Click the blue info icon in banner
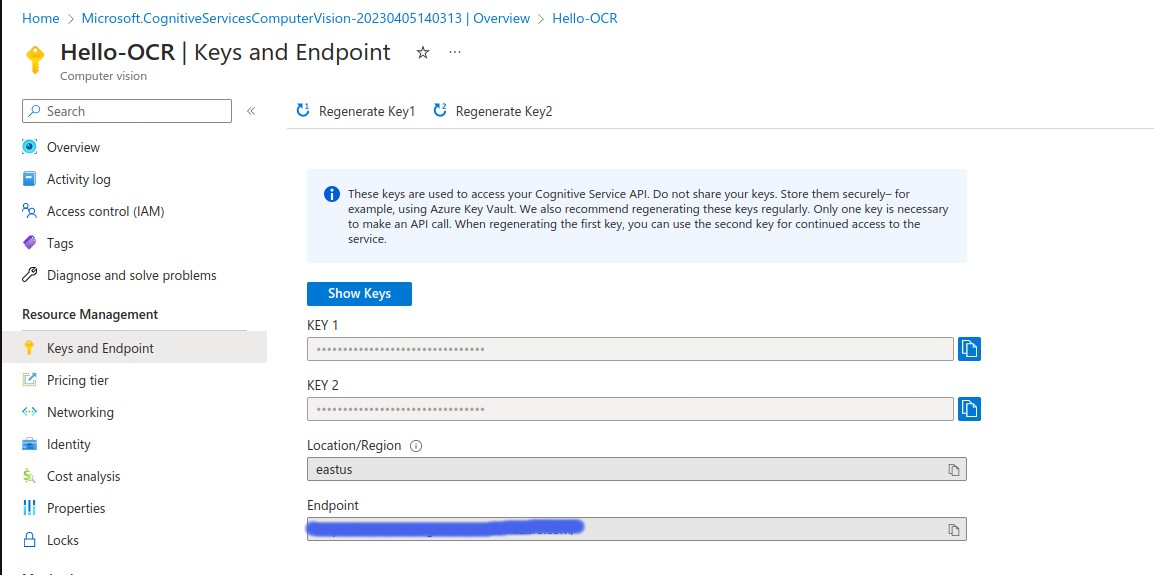 332,194
